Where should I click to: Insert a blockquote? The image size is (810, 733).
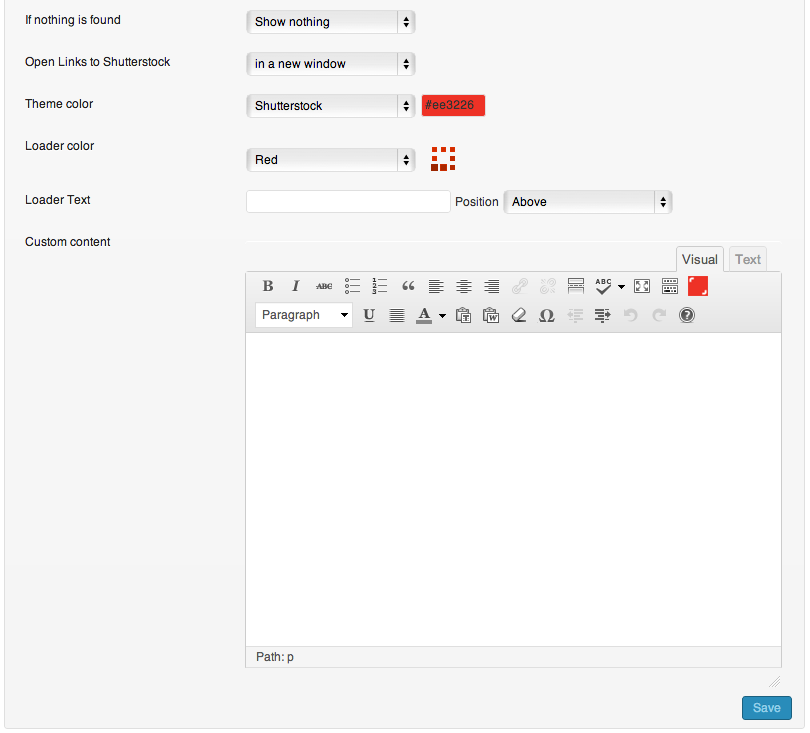click(408, 286)
